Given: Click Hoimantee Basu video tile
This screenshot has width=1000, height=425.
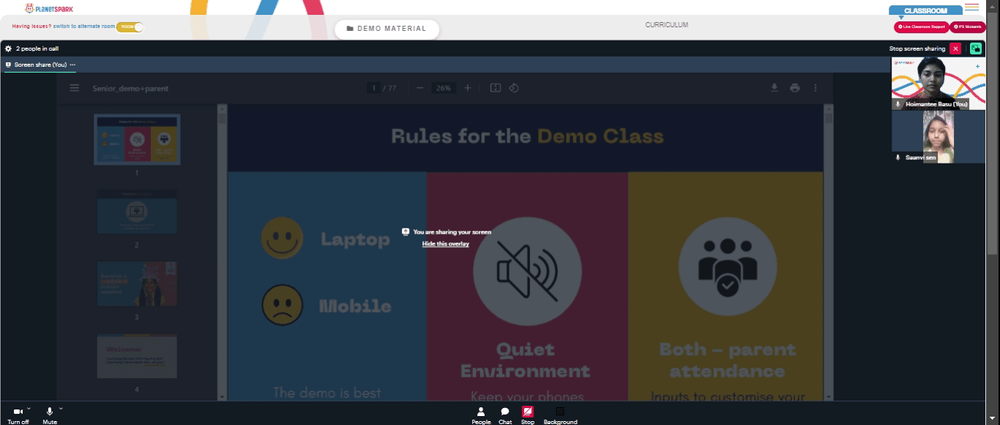Looking at the screenshot, I should click(x=938, y=83).
